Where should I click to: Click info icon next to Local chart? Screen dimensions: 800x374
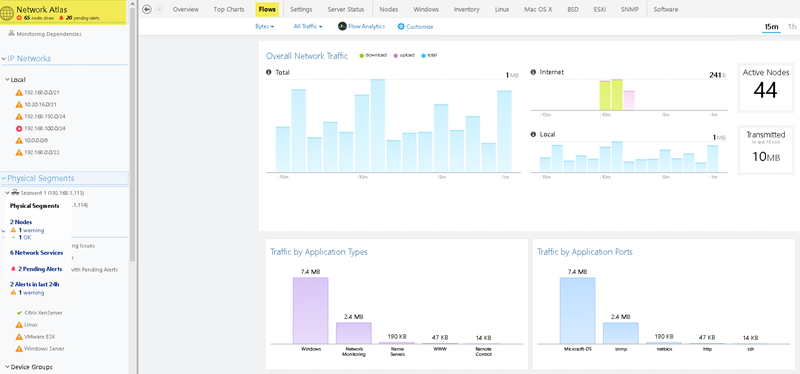point(533,135)
